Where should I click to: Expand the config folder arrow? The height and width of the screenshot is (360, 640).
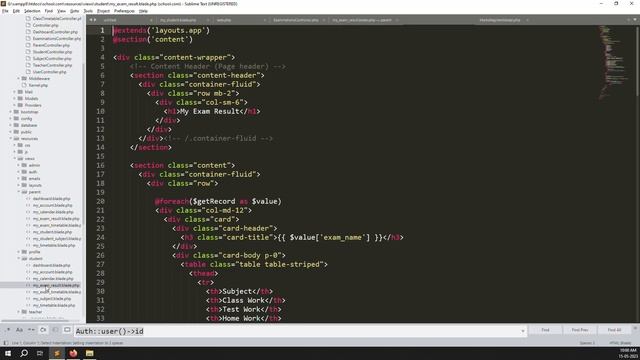click(11, 118)
